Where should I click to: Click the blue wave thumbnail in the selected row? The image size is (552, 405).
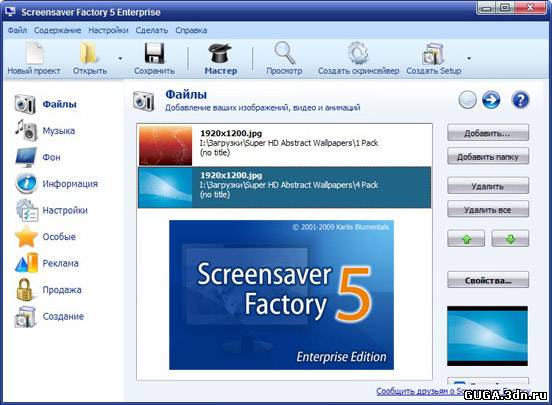(x=165, y=187)
